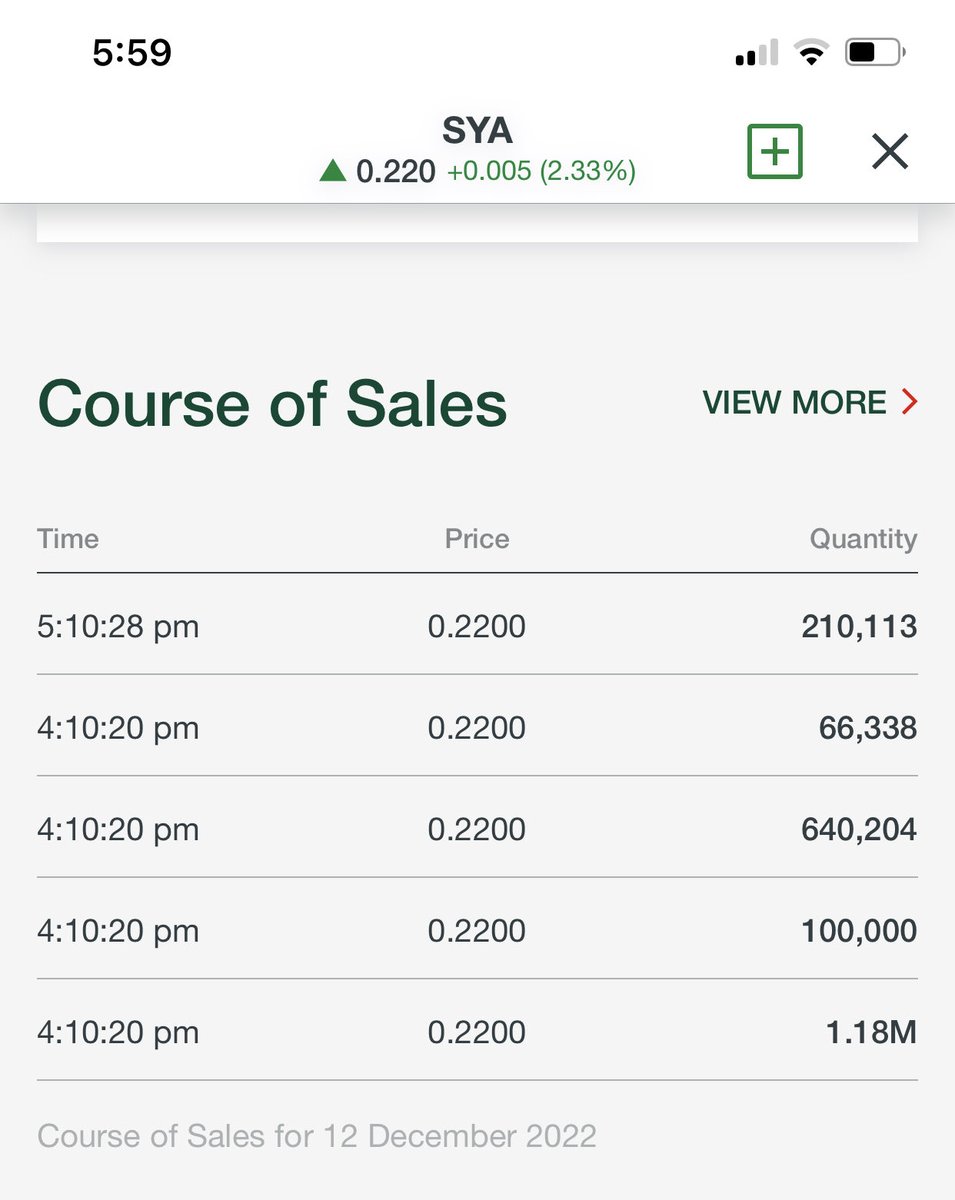
Task: Tap the green triangle price-up indicator
Action: (333, 171)
